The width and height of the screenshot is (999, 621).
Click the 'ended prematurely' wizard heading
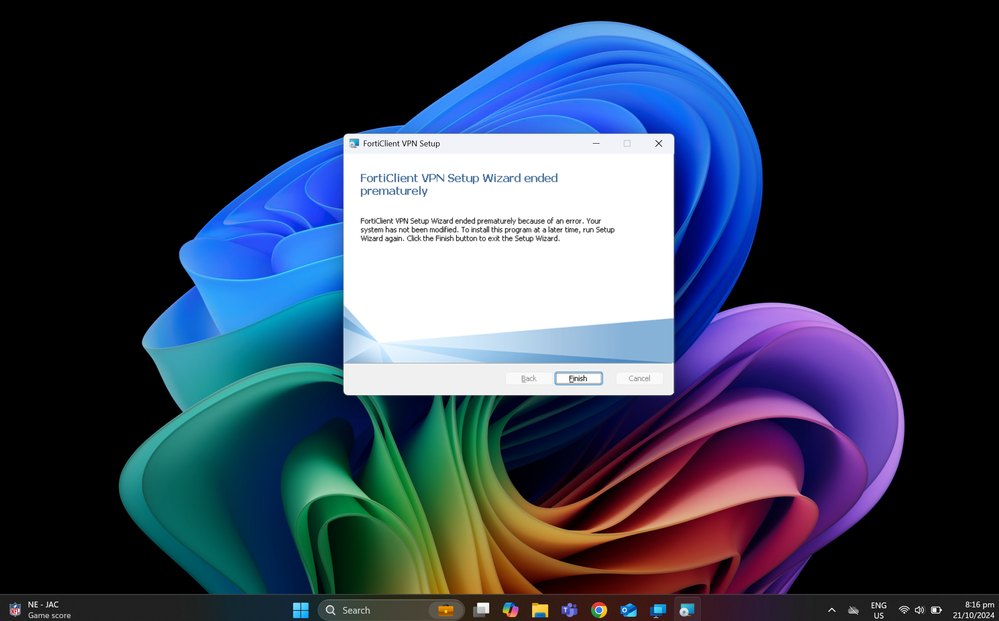459,184
